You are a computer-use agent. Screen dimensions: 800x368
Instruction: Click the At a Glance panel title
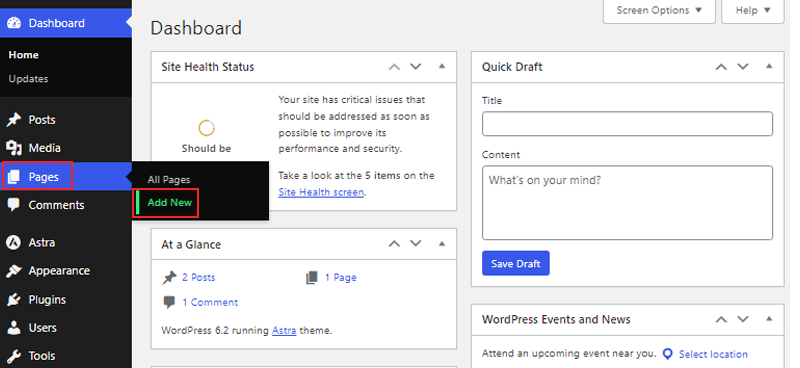pyautogui.click(x=191, y=244)
